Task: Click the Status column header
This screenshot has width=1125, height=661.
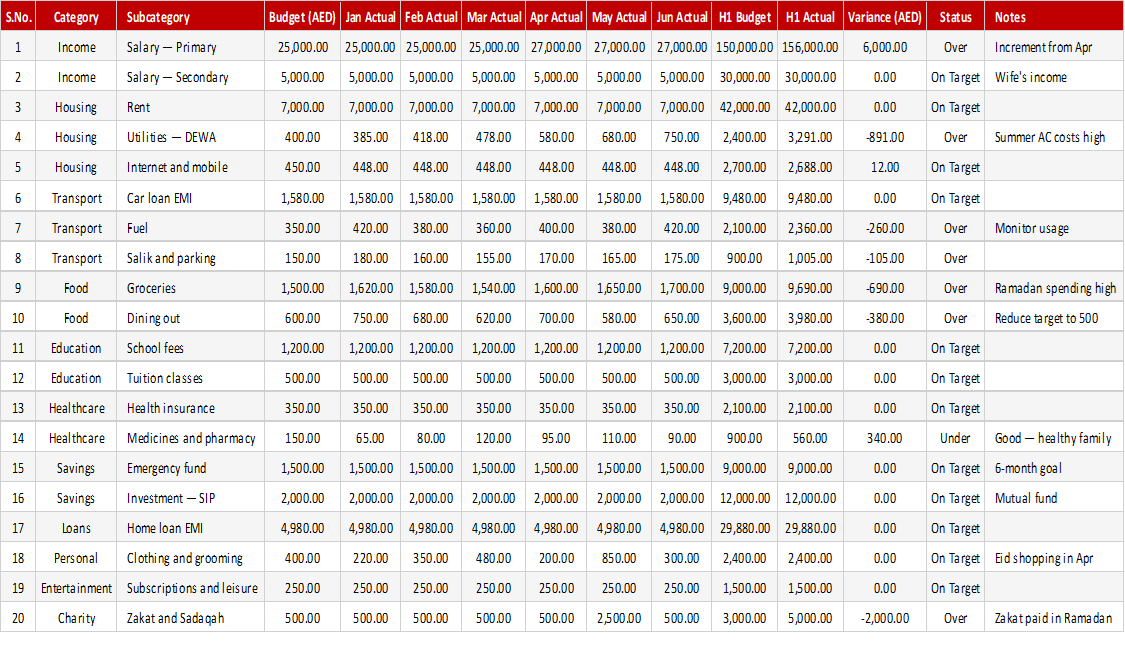Action: (x=956, y=17)
